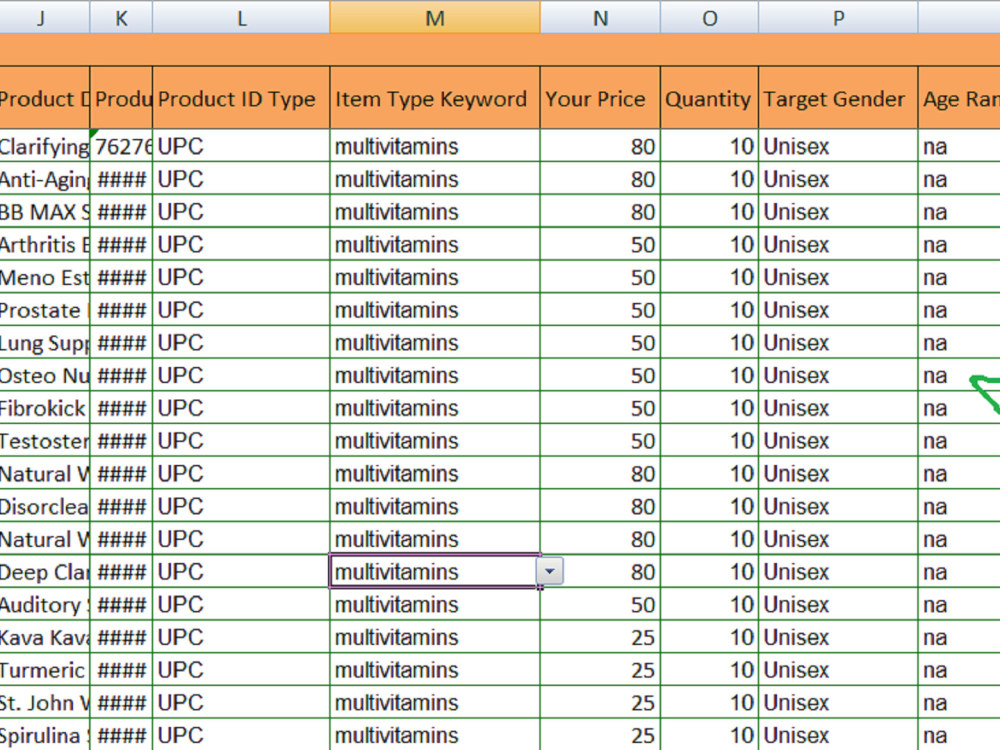Click the #### product ID cell in the Turmeric row
This screenshot has height=750, width=1000.
121,670
